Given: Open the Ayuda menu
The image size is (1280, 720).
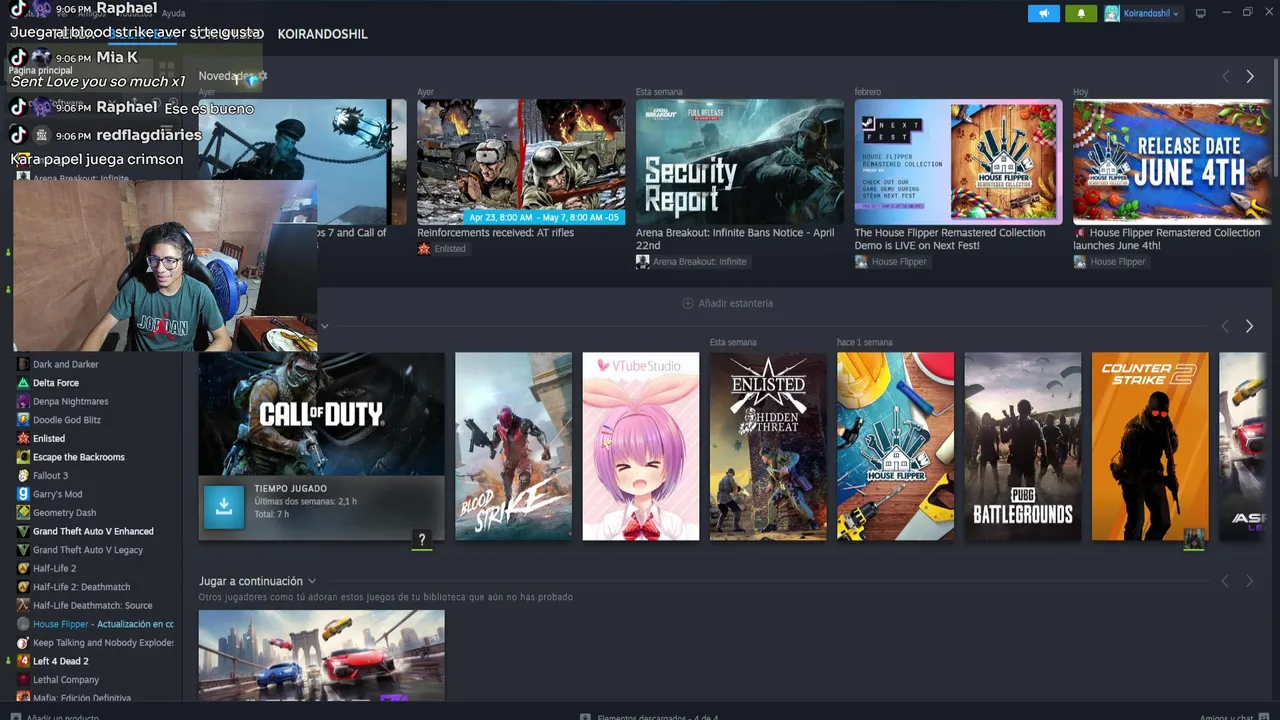Looking at the screenshot, I should 173,14.
